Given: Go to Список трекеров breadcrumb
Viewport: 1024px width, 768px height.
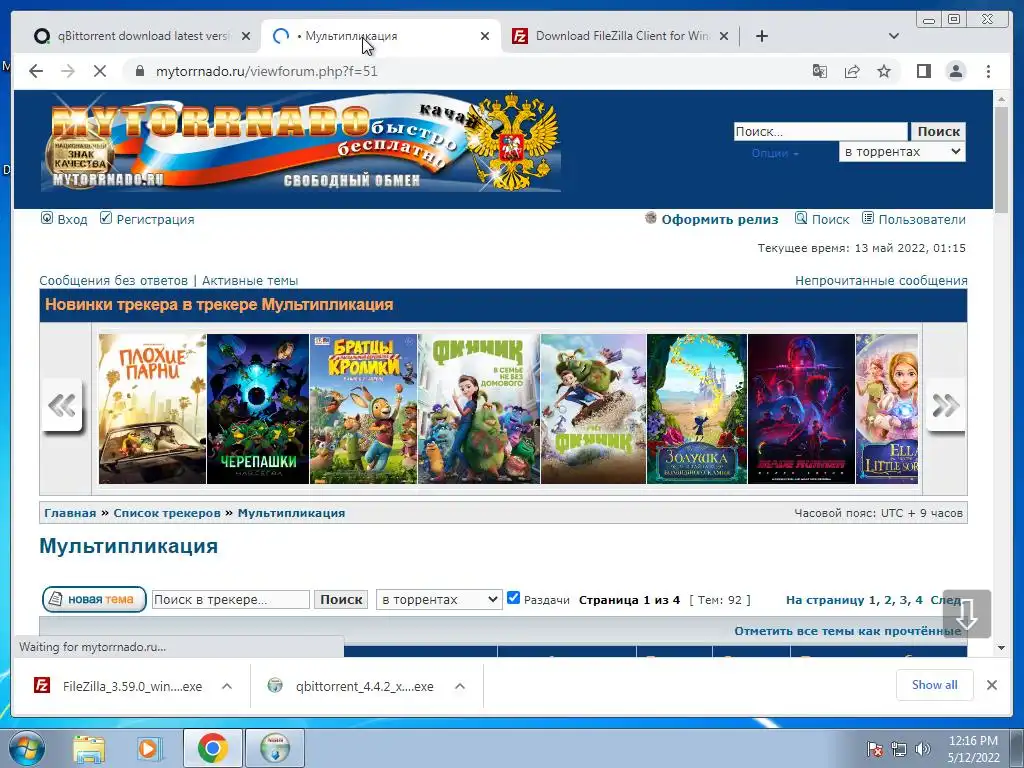Looking at the screenshot, I should pos(167,513).
